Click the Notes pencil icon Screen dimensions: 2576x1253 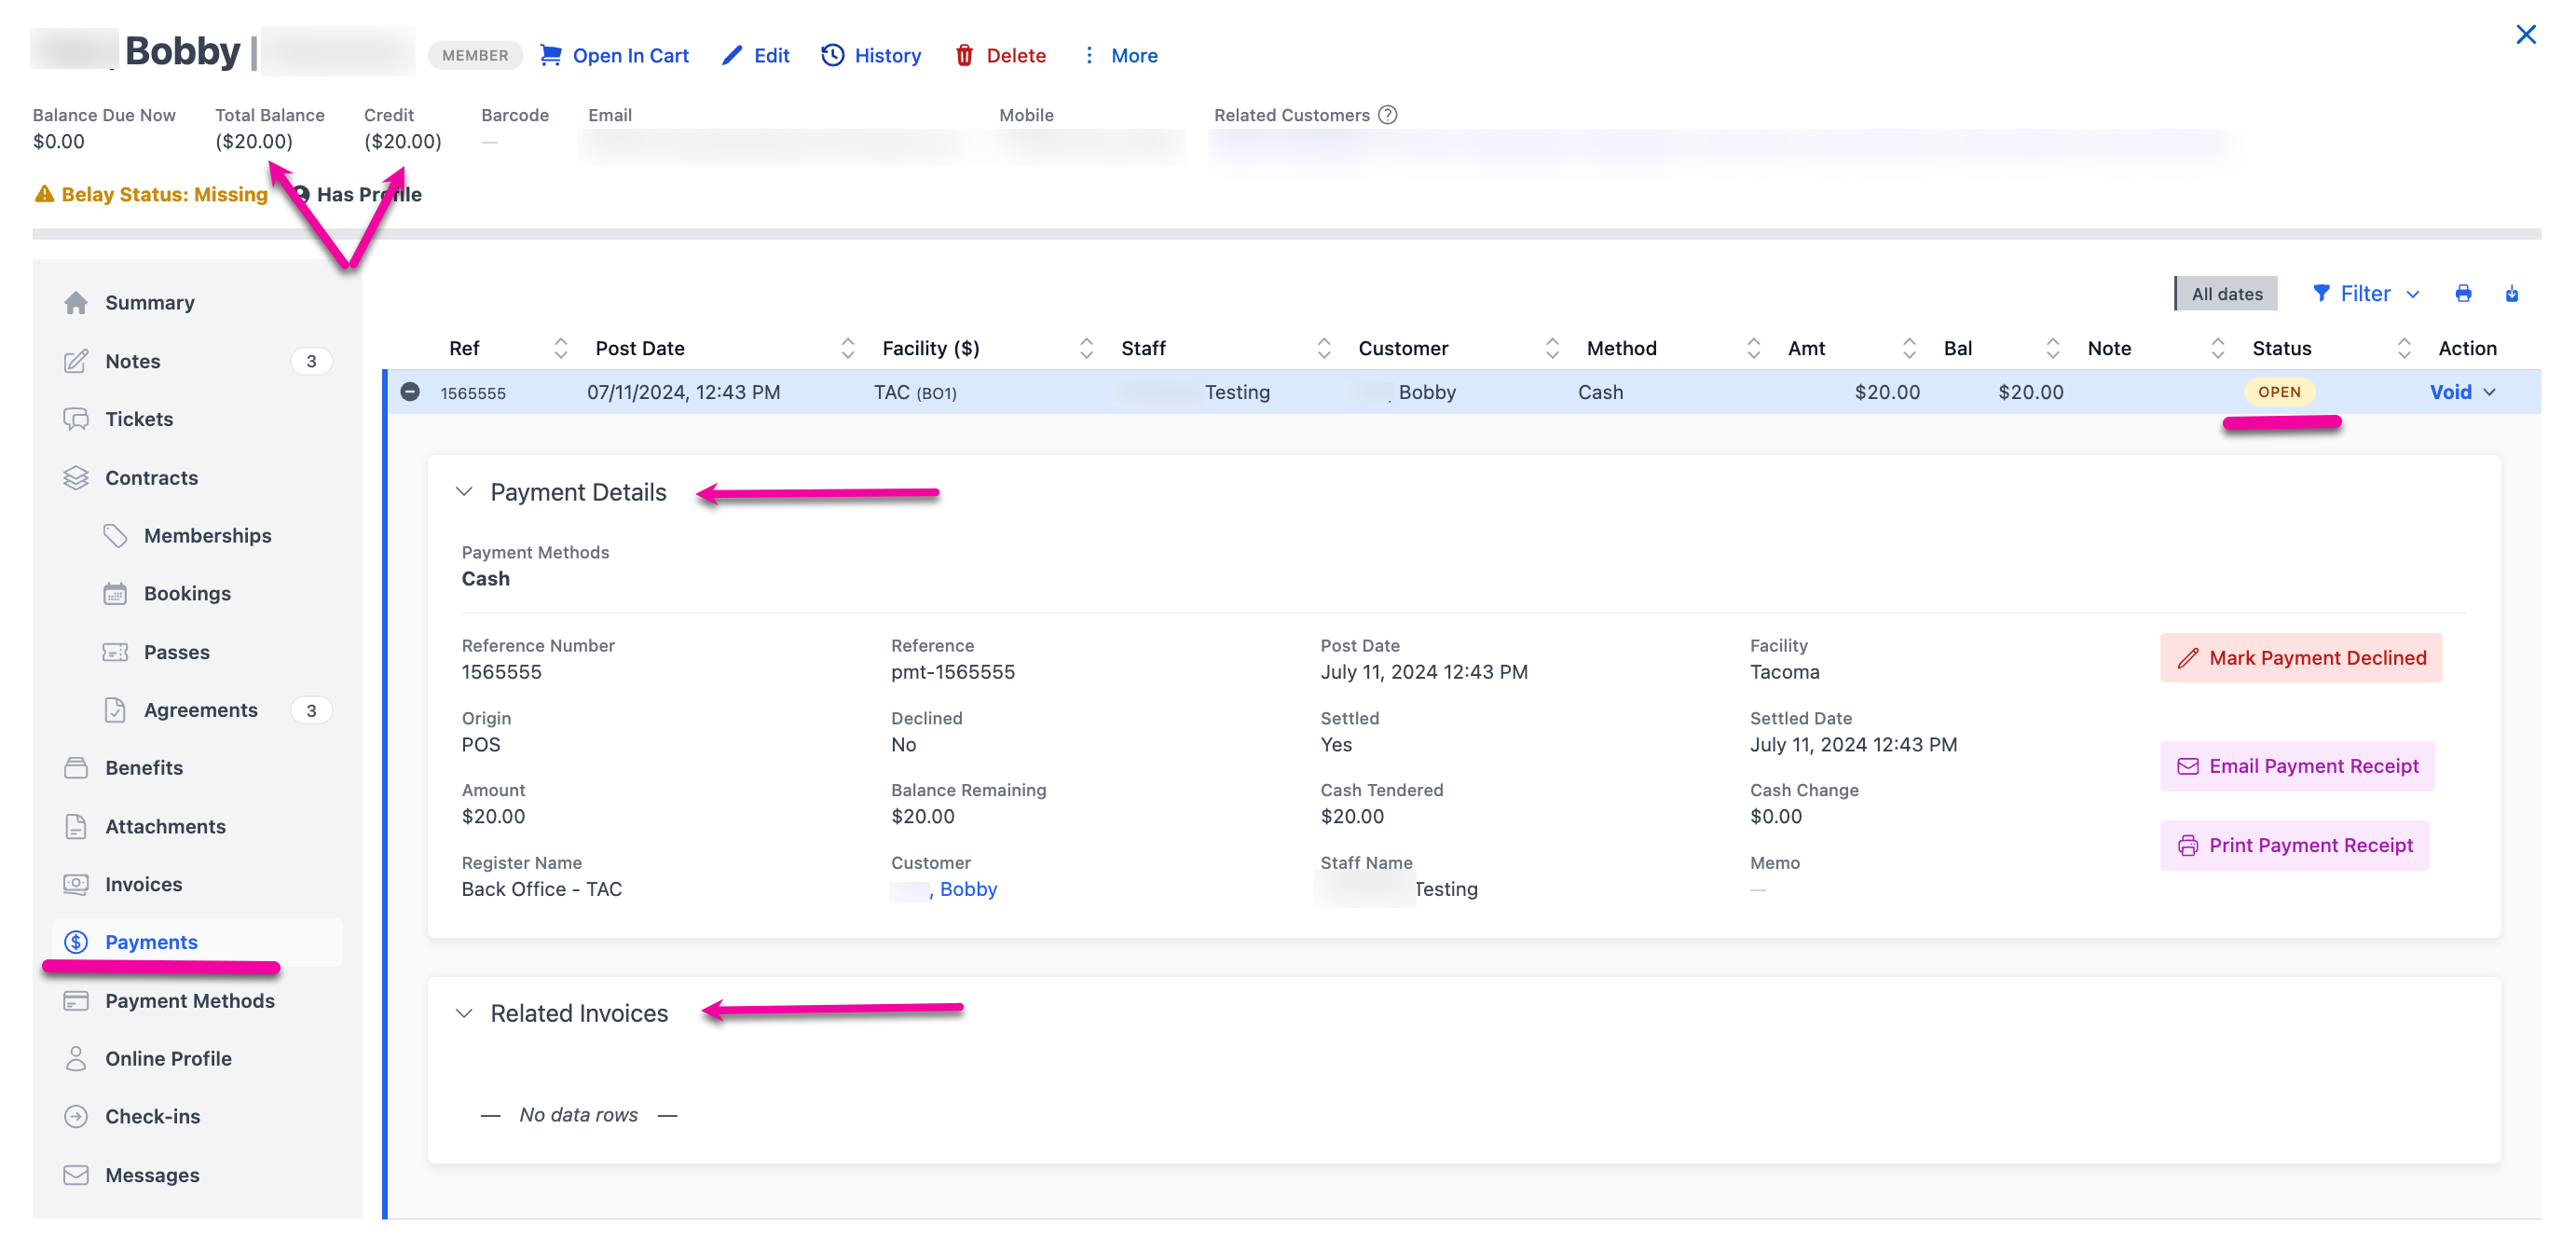tap(76, 361)
